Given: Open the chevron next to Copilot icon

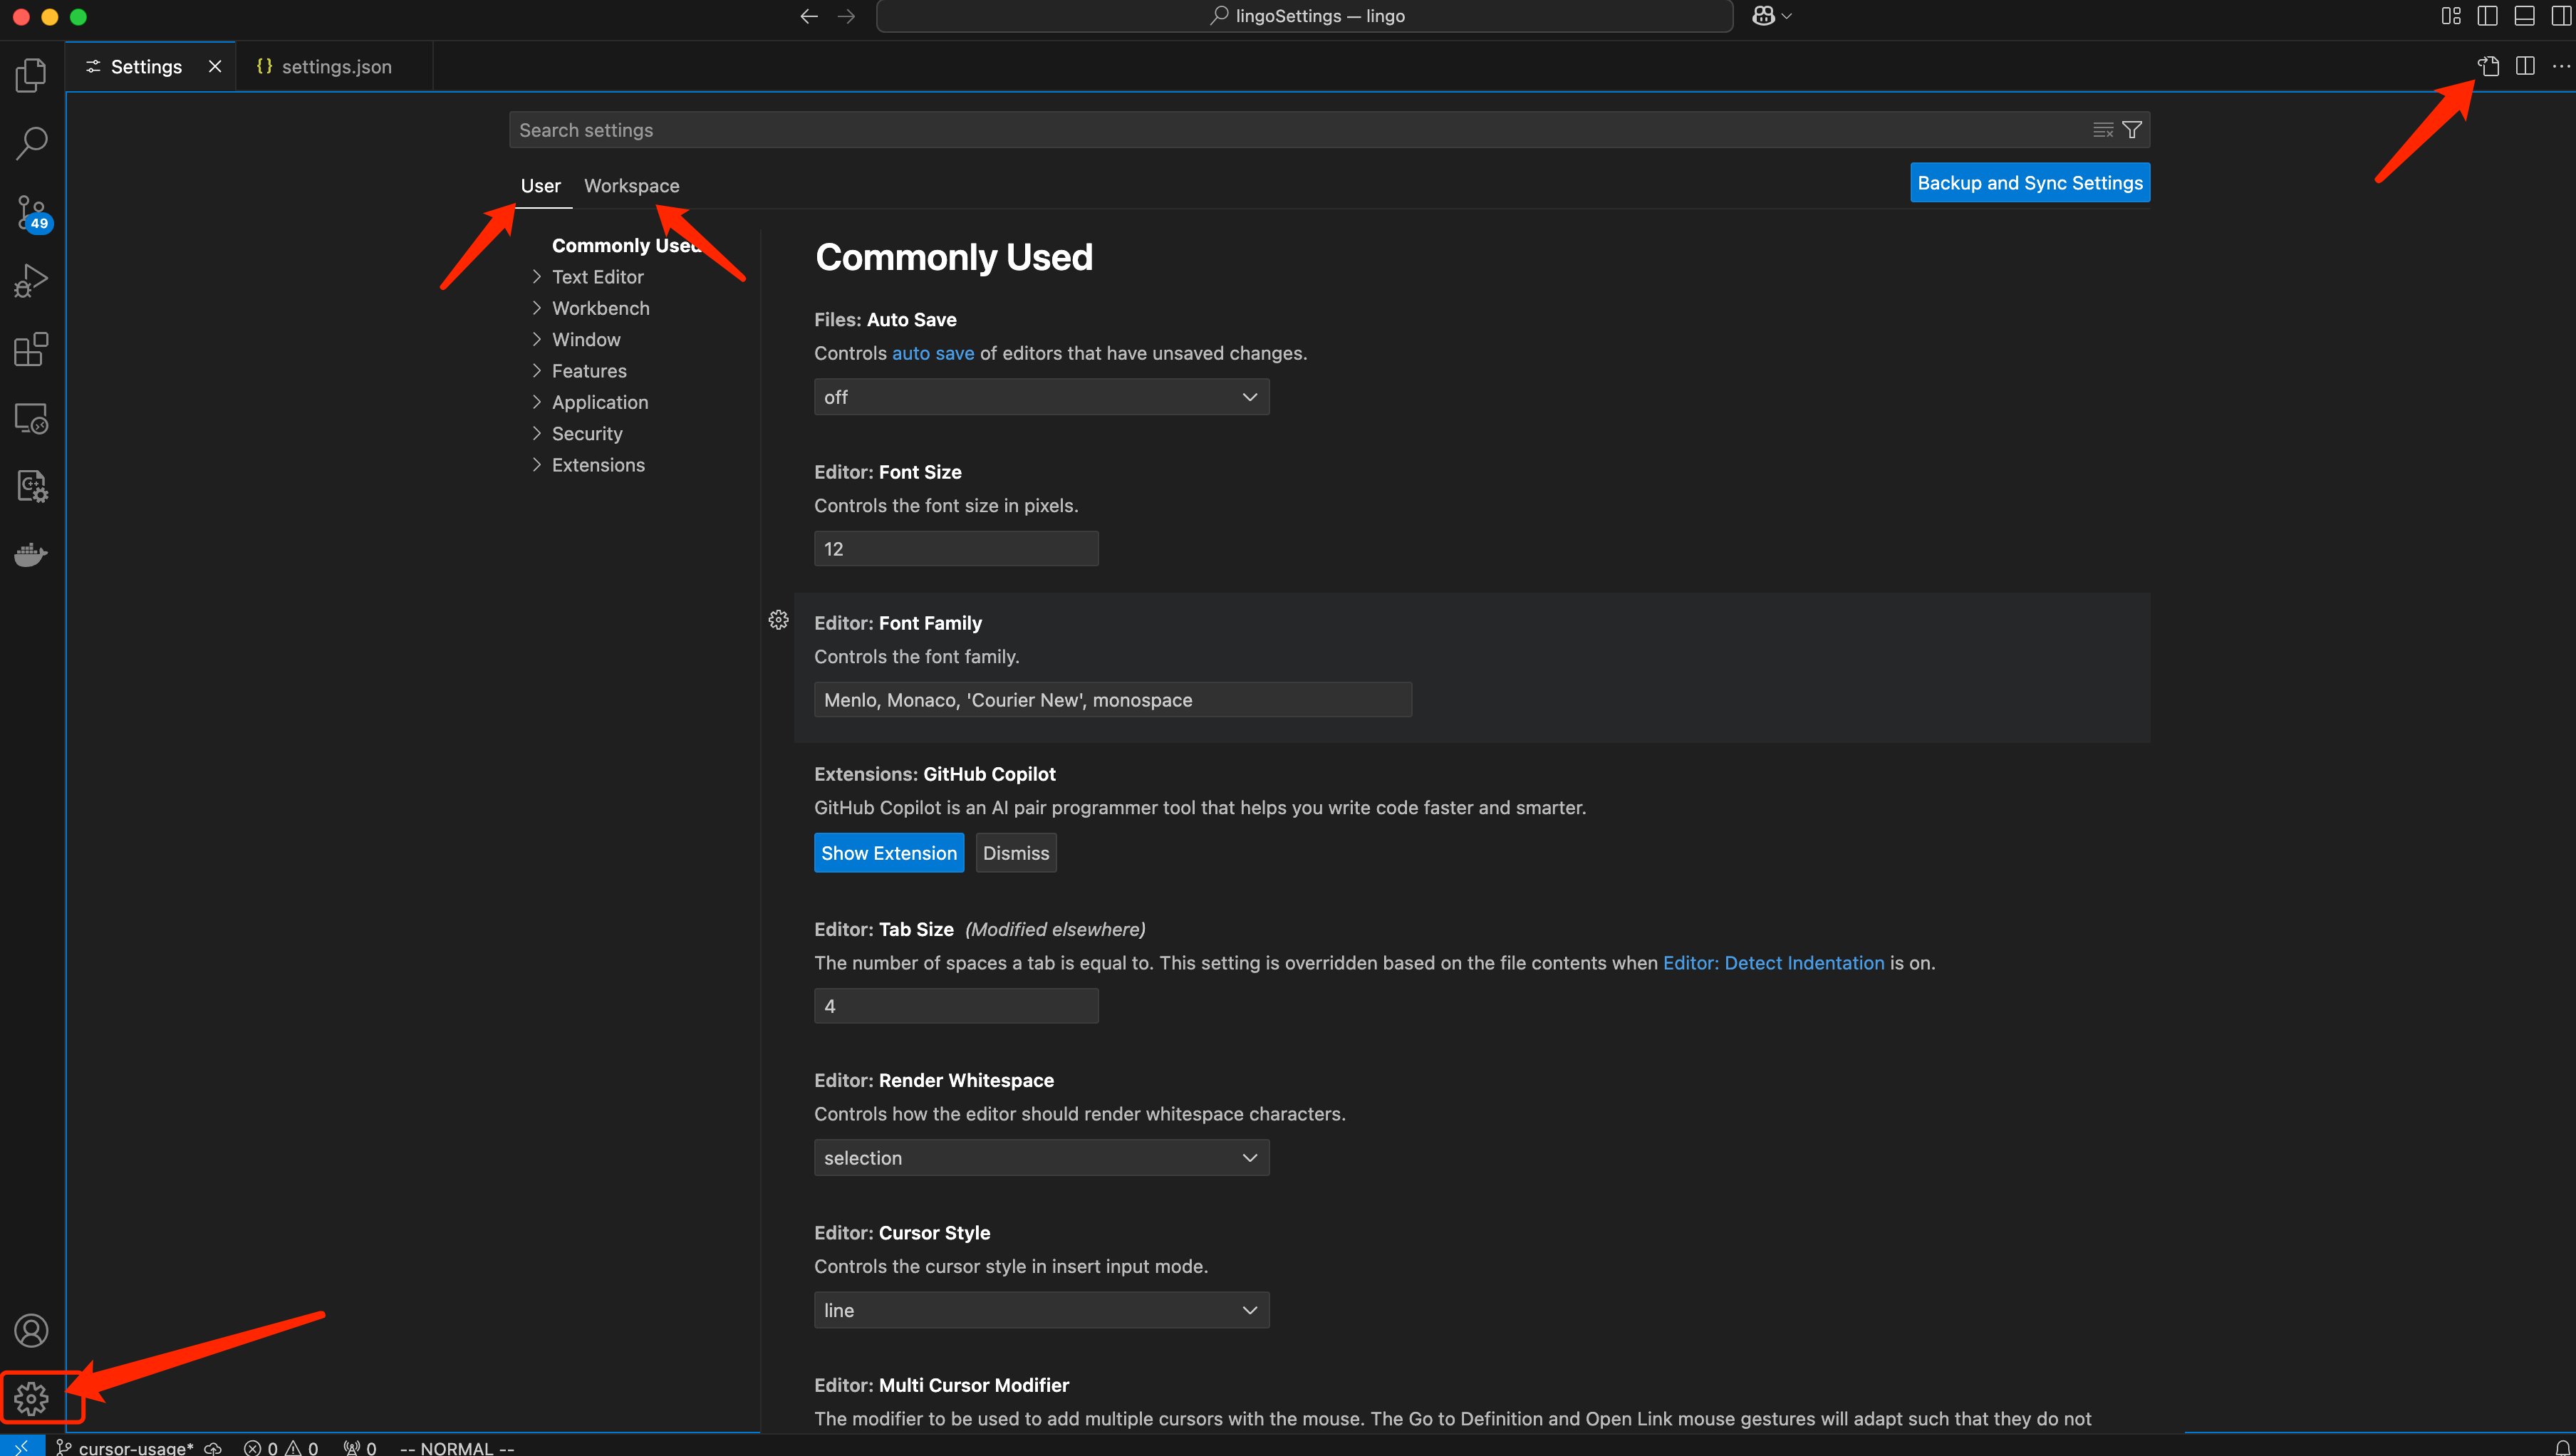Looking at the screenshot, I should pyautogui.click(x=1787, y=16).
